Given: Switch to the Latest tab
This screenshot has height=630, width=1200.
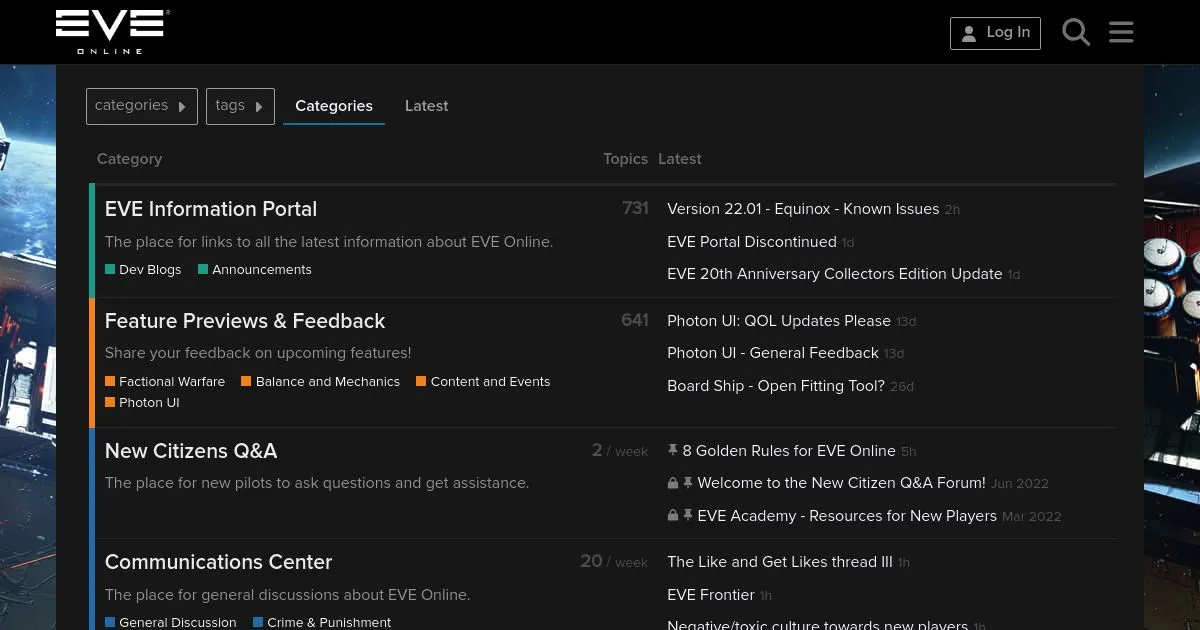Looking at the screenshot, I should pyautogui.click(x=426, y=106).
